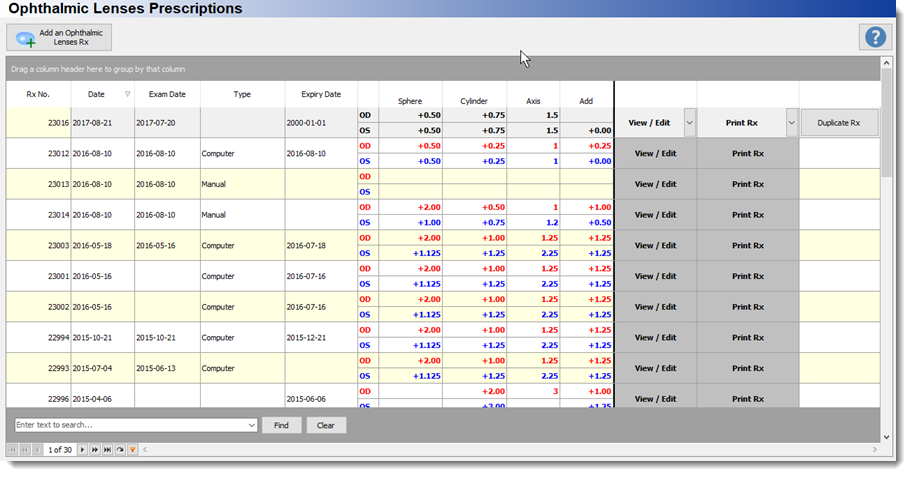Open the search text dropdown list
The height and width of the screenshot is (477, 911).
251,425
